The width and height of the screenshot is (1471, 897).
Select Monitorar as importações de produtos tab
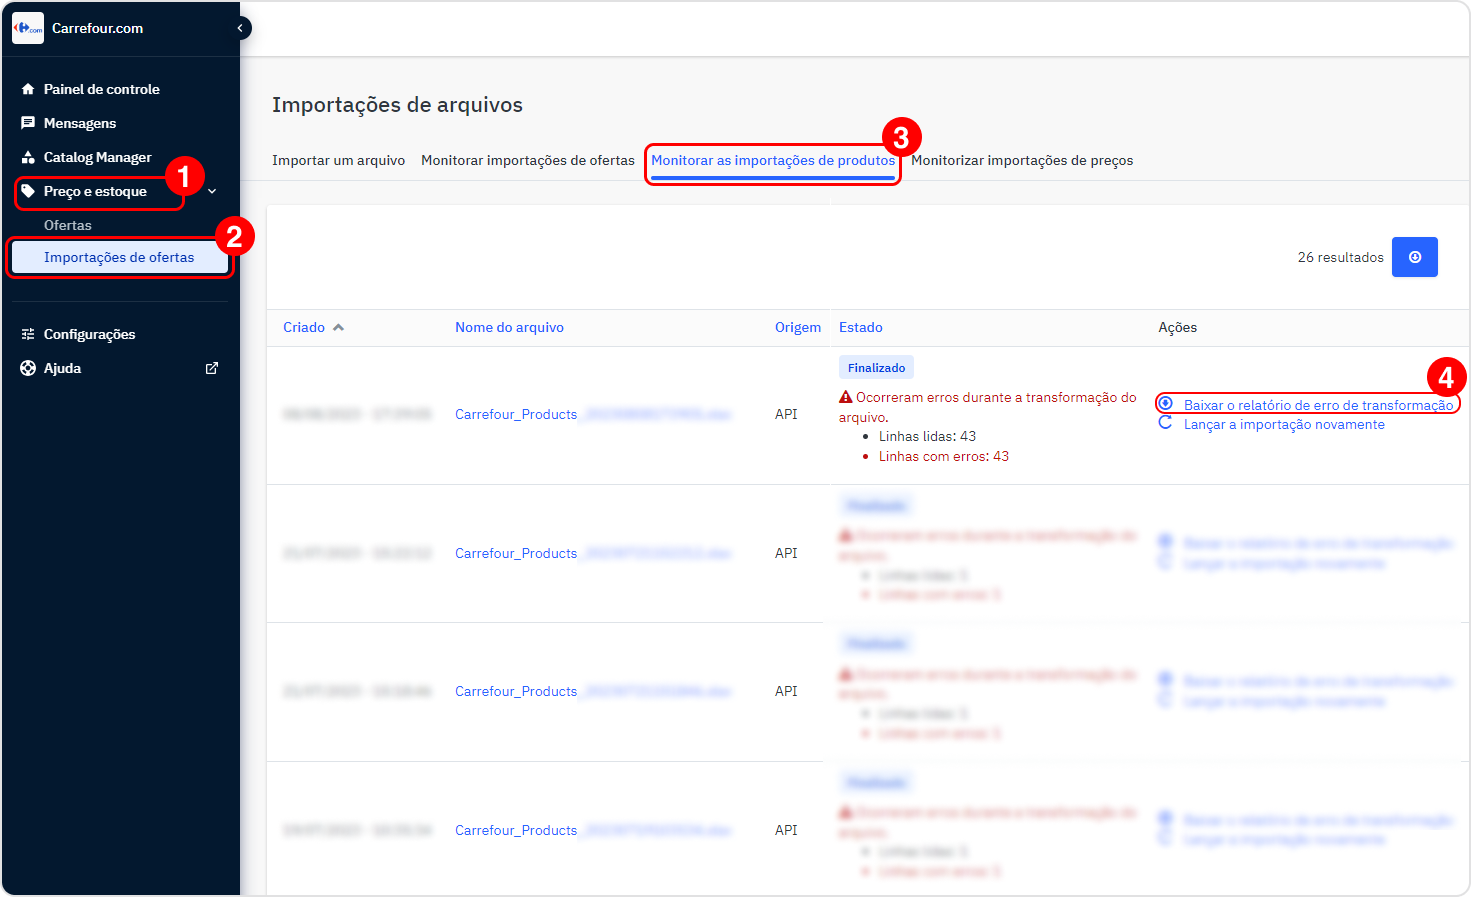[773, 160]
